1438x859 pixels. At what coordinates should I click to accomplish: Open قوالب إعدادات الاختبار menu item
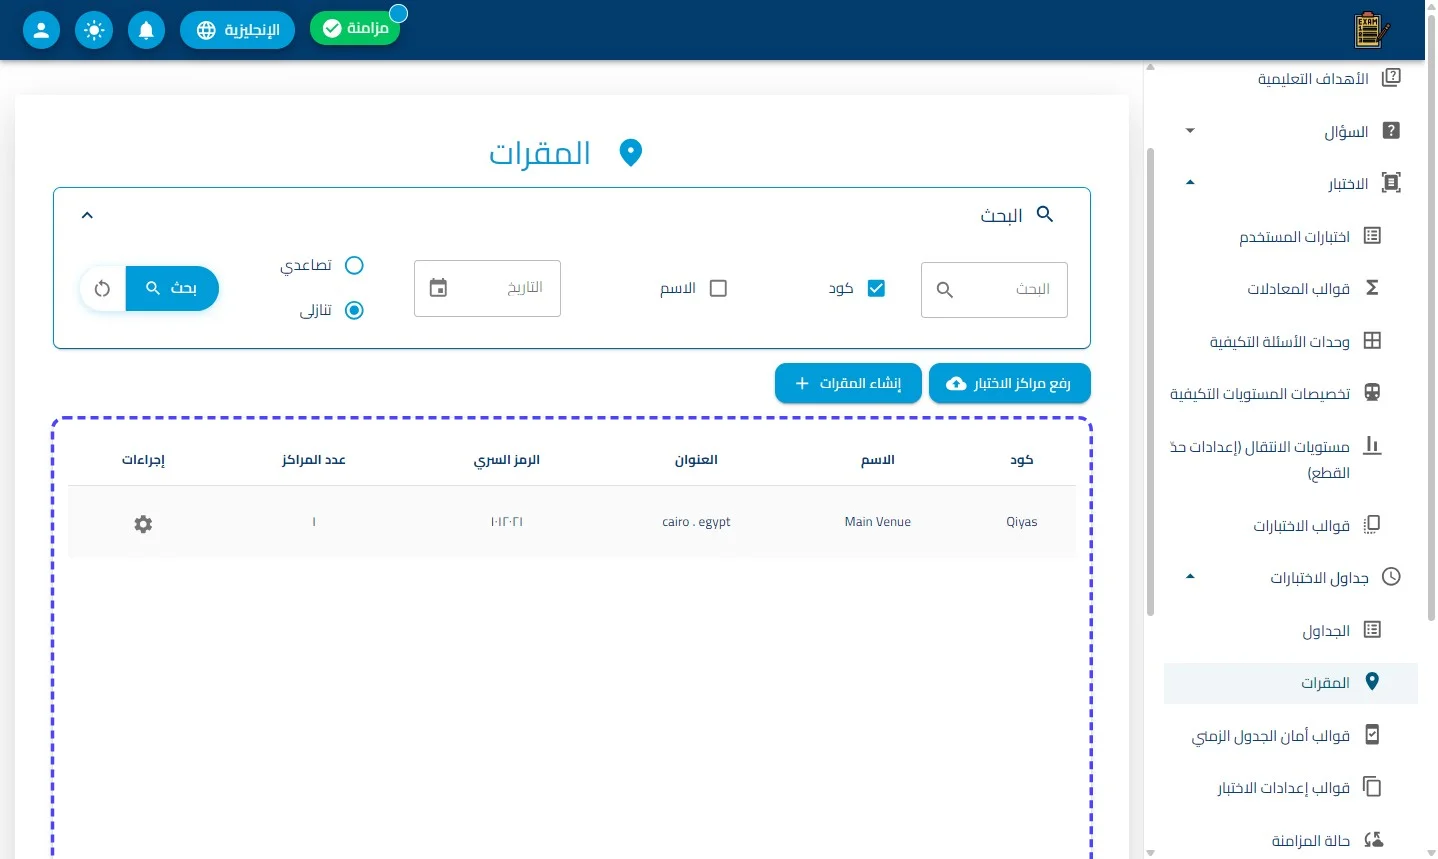[1291, 787]
